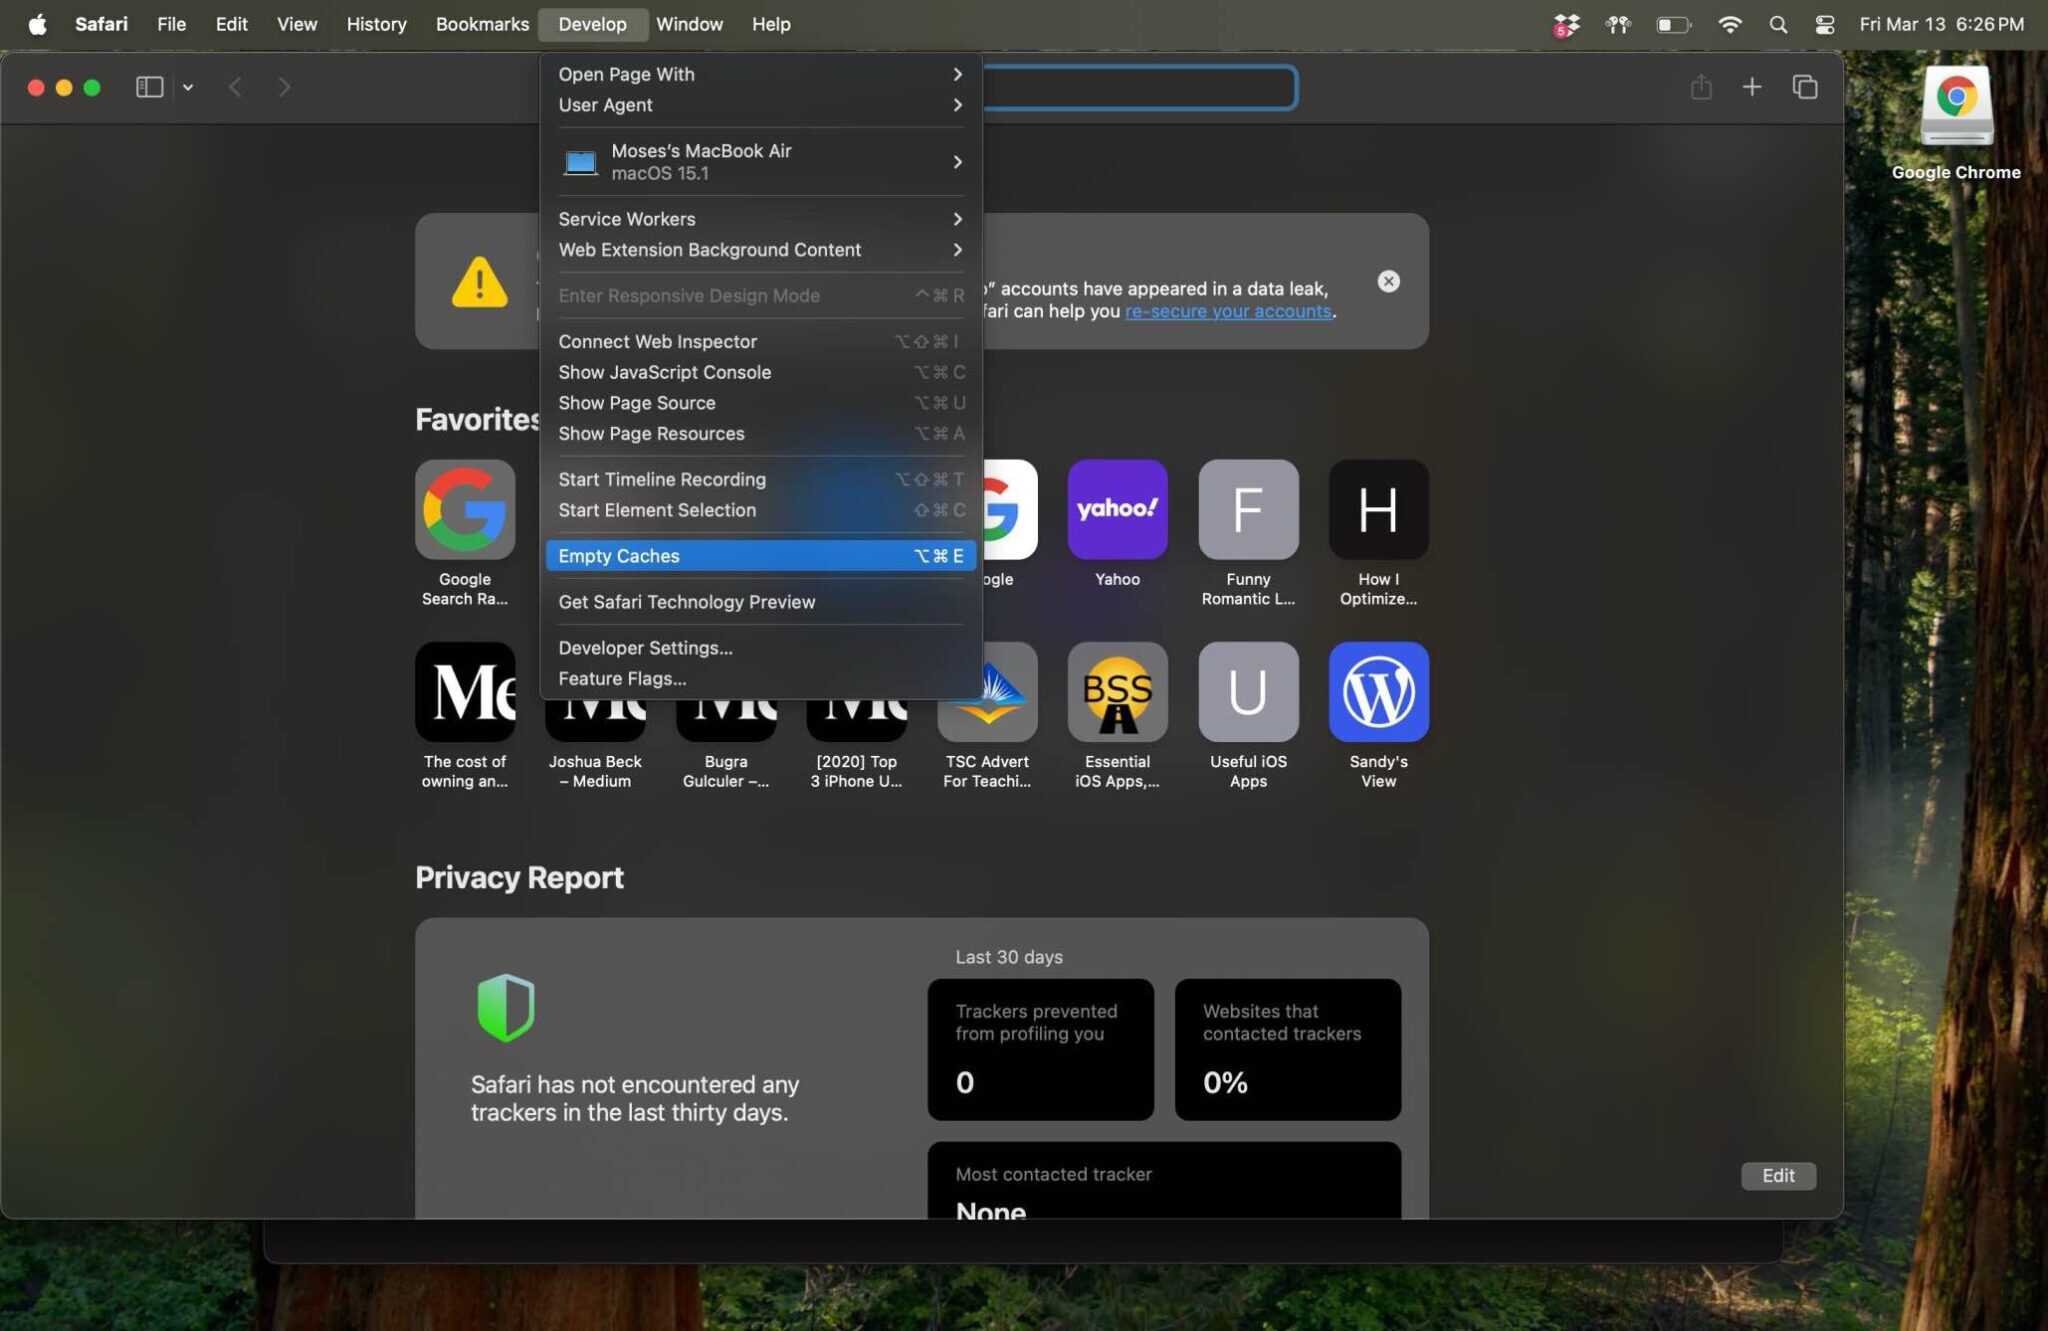Open Control Center icon

(1825, 25)
